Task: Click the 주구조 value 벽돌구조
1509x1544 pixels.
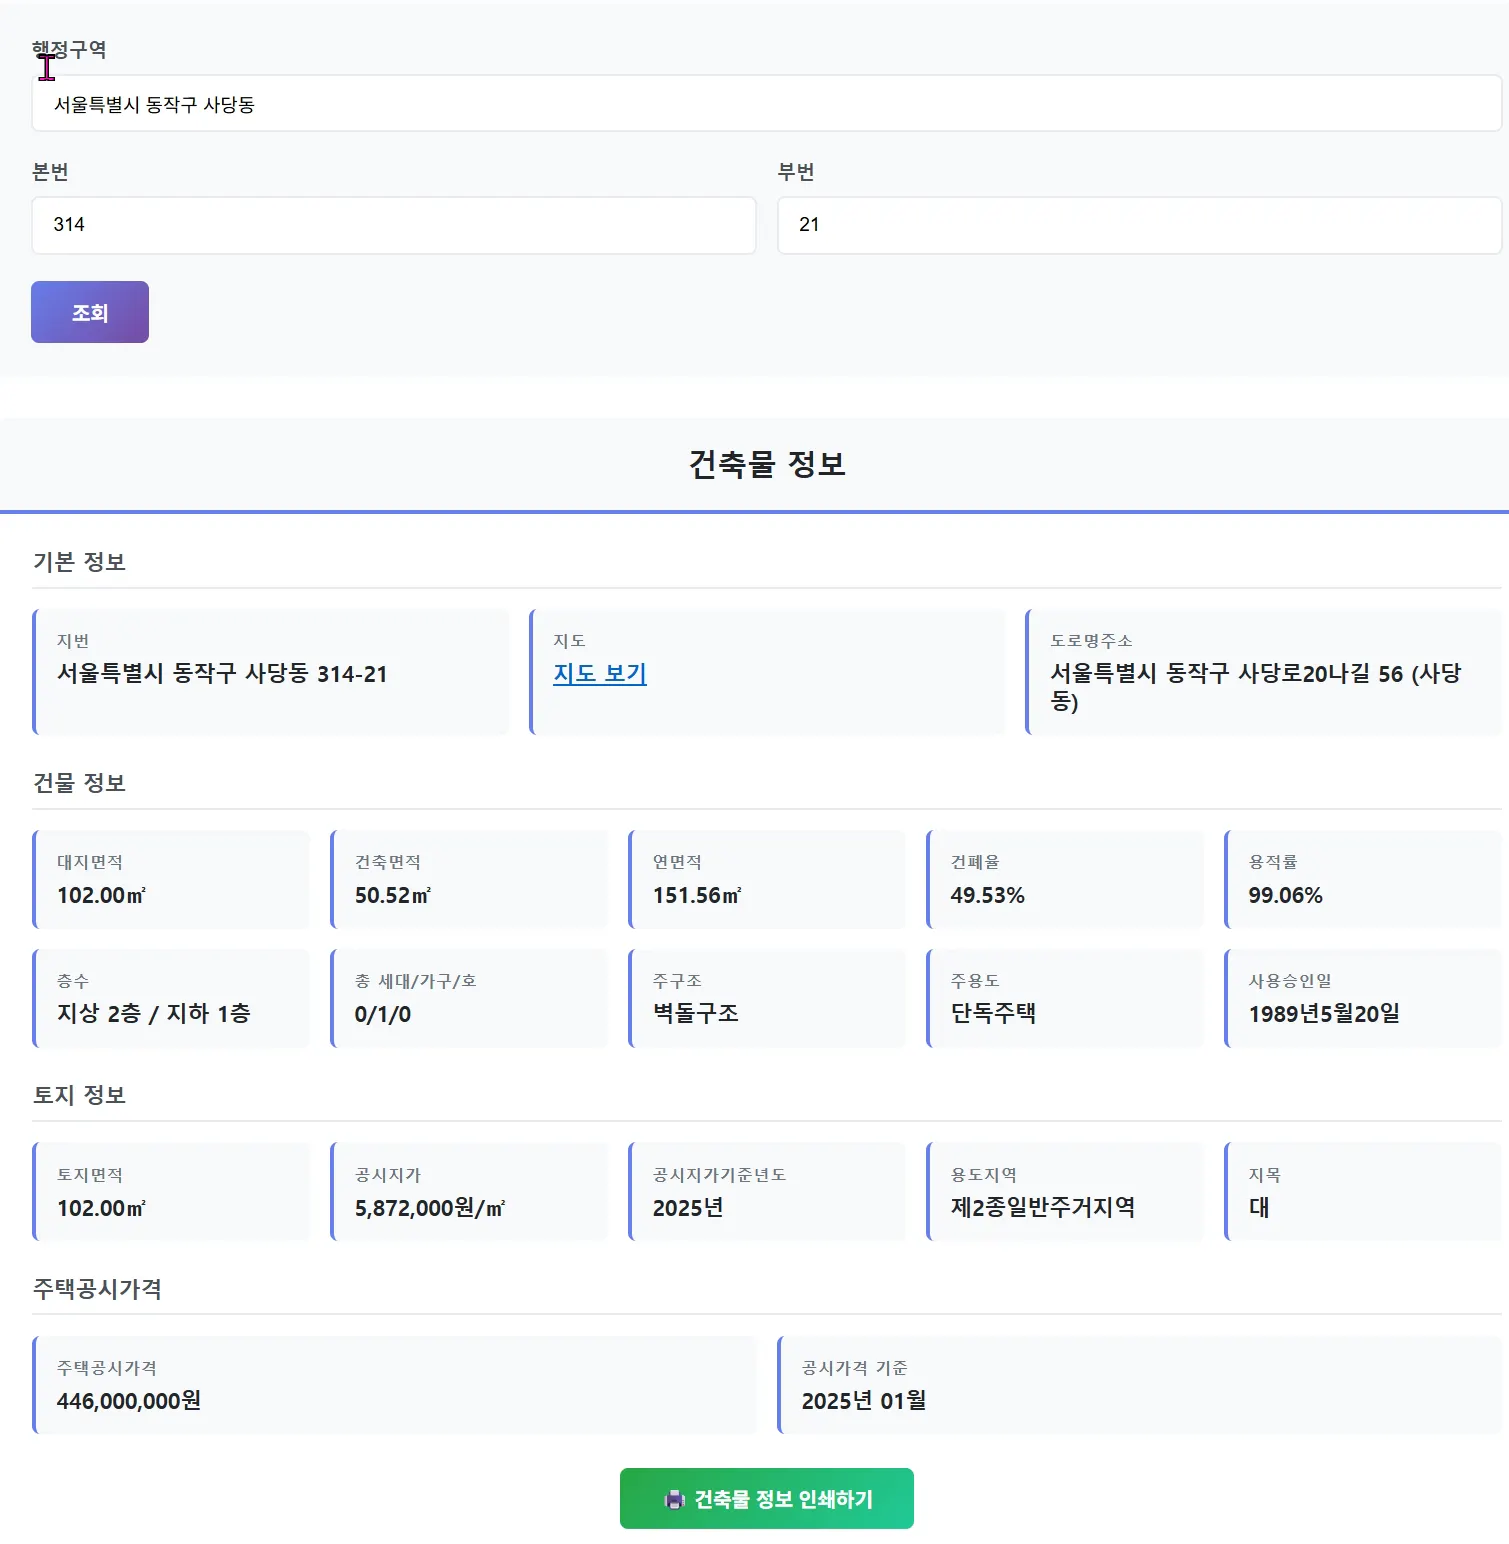Action: [x=696, y=1014]
